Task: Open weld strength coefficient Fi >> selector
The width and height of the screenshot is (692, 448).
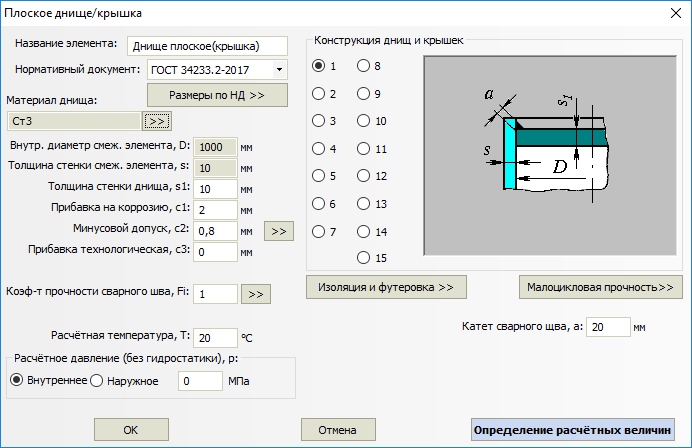Action: click(256, 294)
